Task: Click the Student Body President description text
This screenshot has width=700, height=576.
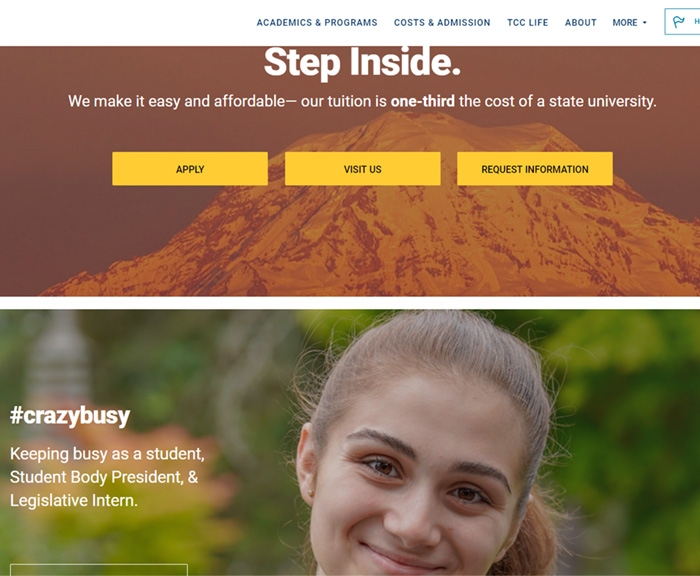Action: click(x=107, y=477)
